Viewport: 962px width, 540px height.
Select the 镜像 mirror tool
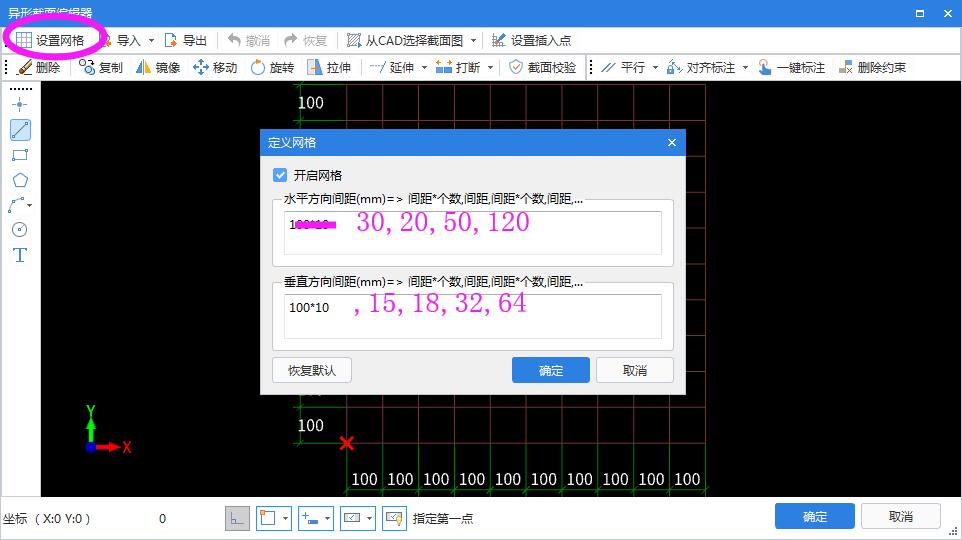158,68
